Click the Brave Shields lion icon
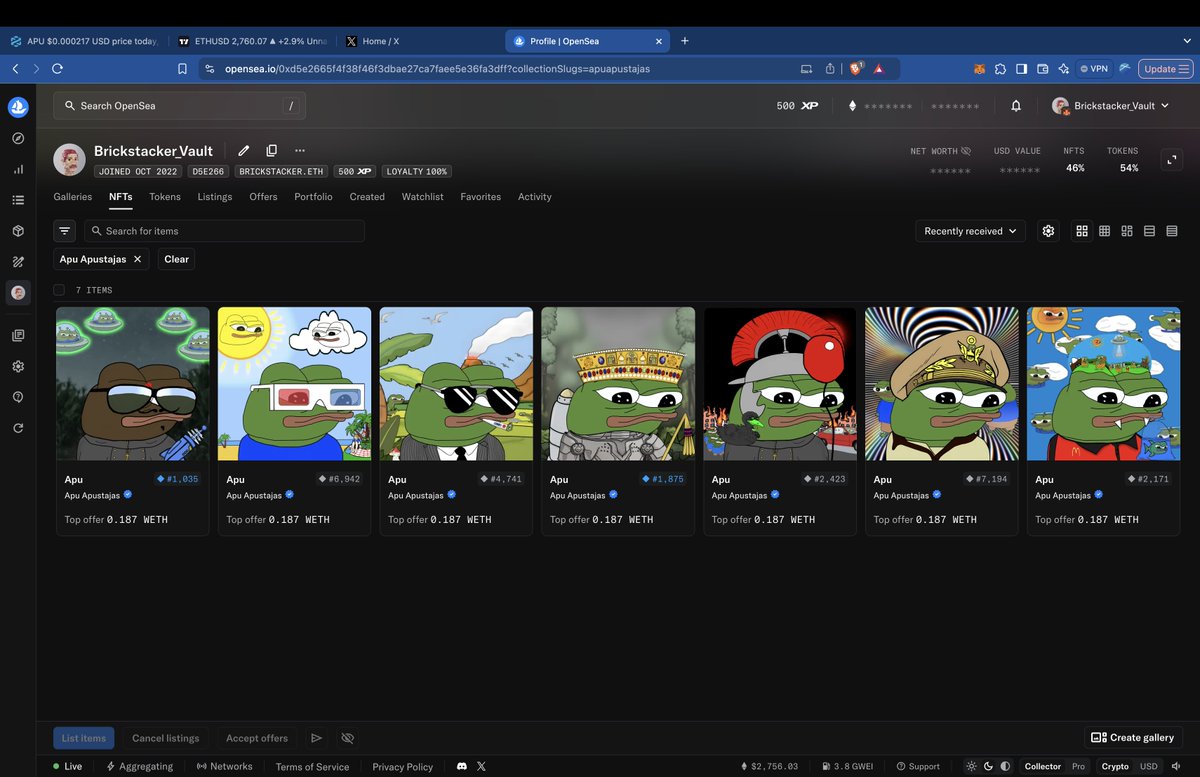The image size is (1200, 777). click(x=856, y=68)
